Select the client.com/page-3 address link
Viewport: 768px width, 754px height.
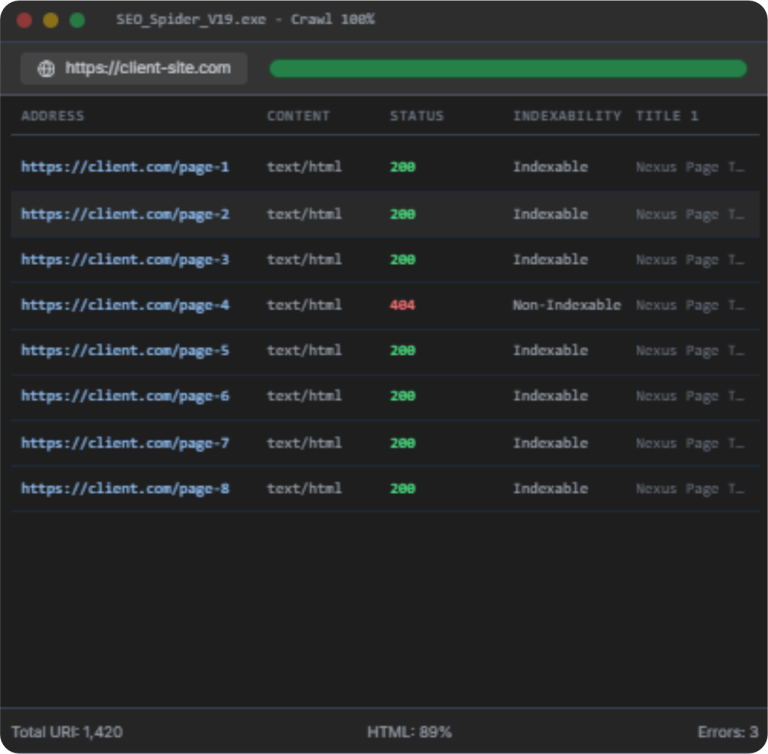pos(125,260)
